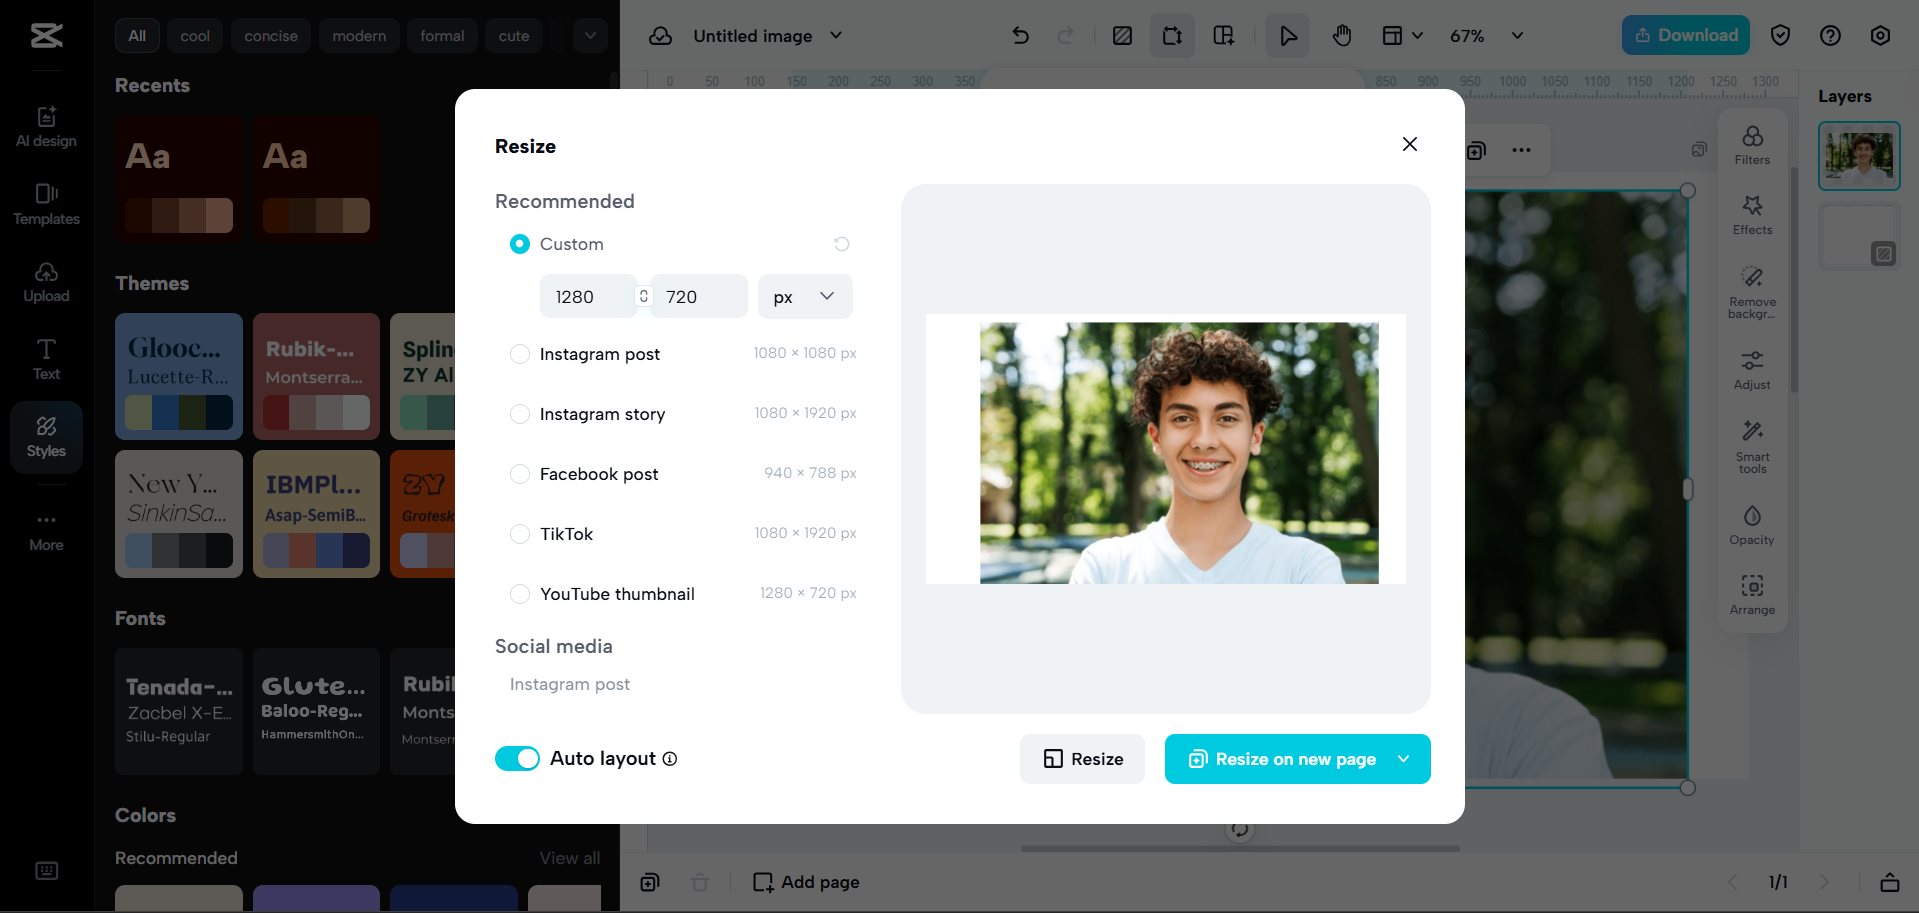
Task: Expand the style tags chevron
Action: (590, 36)
